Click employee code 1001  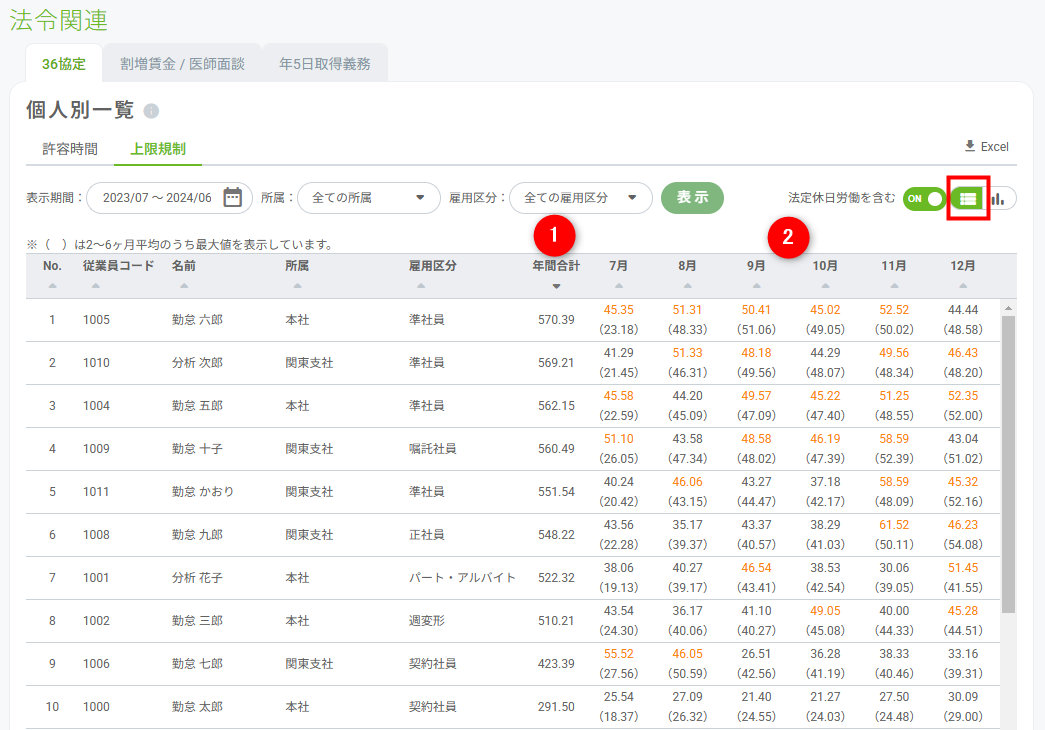tap(97, 578)
